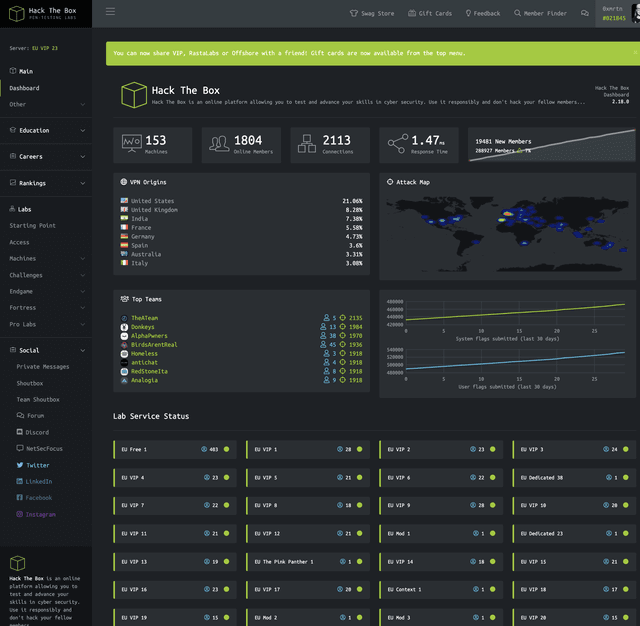Click the hamburger sidebar toggle icon
The width and height of the screenshot is (640, 626).
(110, 12)
